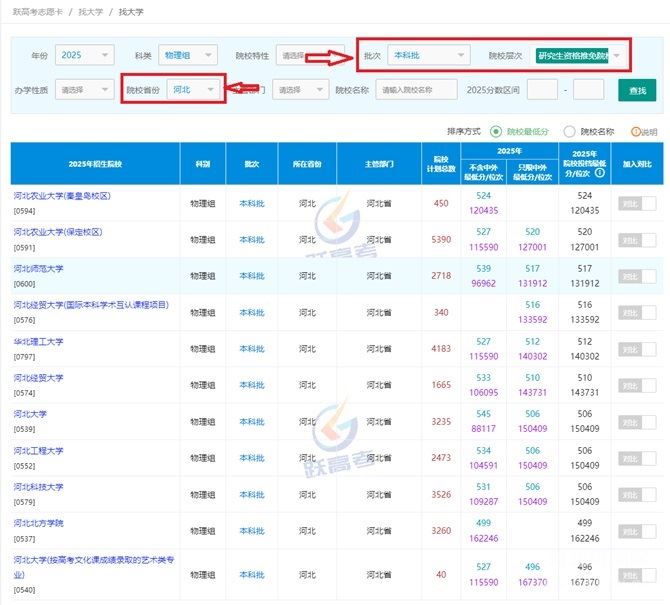This screenshot has width=670, height=605.
Task: Open the 院校特性 dropdown
Action: (310, 55)
